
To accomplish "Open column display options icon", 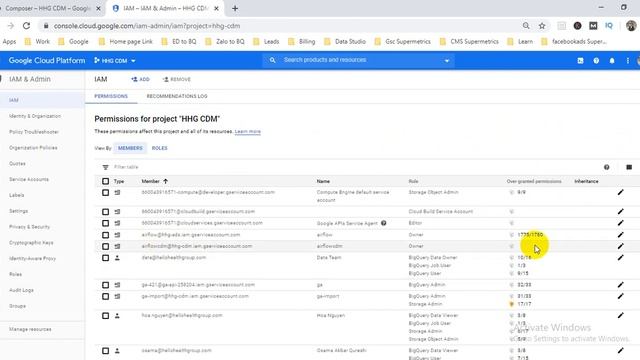I will [629, 167].
